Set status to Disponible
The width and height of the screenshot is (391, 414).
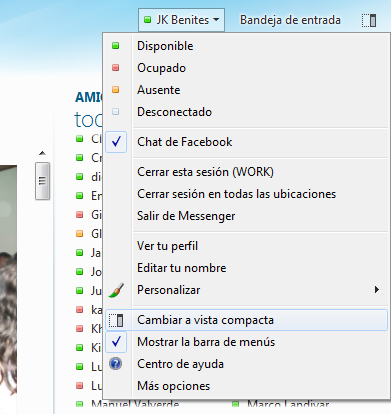coord(247,46)
